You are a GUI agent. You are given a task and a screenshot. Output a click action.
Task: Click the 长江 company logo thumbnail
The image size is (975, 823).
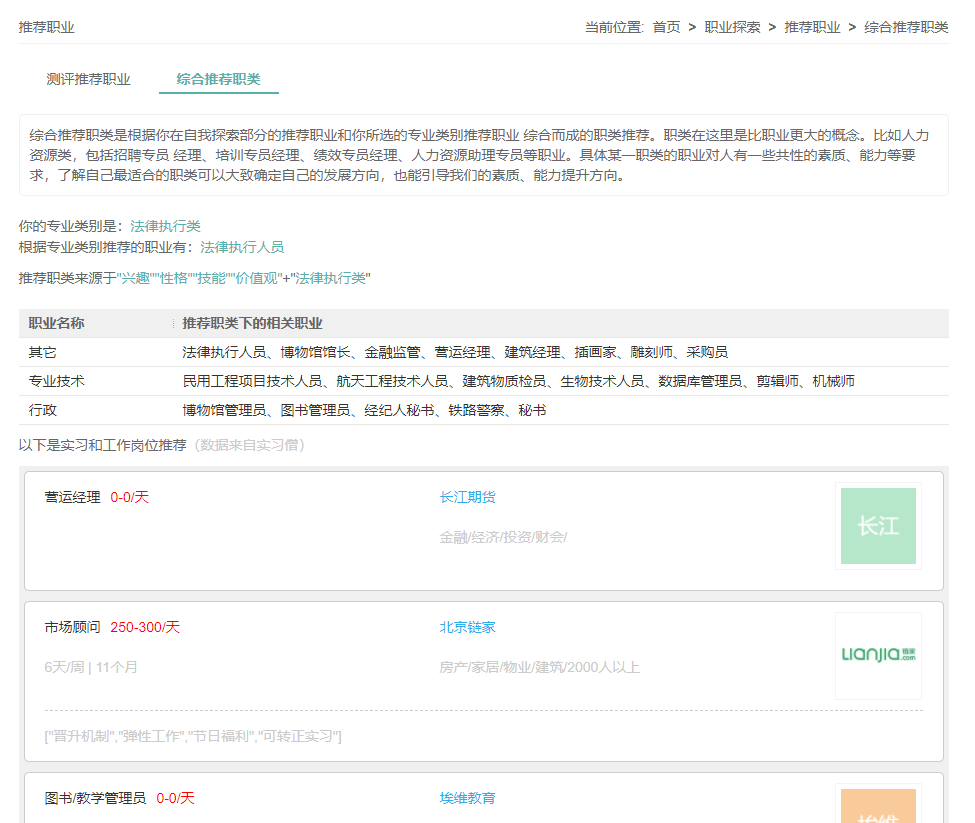point(878,526)
